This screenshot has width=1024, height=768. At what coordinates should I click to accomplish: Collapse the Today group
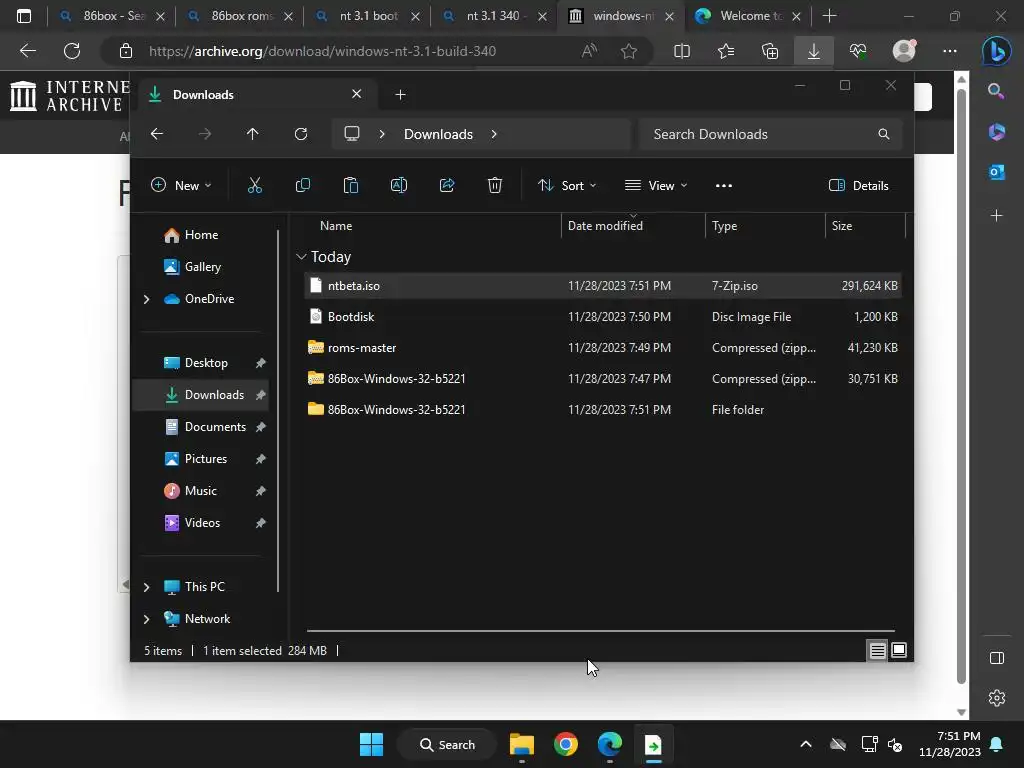pos(301,257)
